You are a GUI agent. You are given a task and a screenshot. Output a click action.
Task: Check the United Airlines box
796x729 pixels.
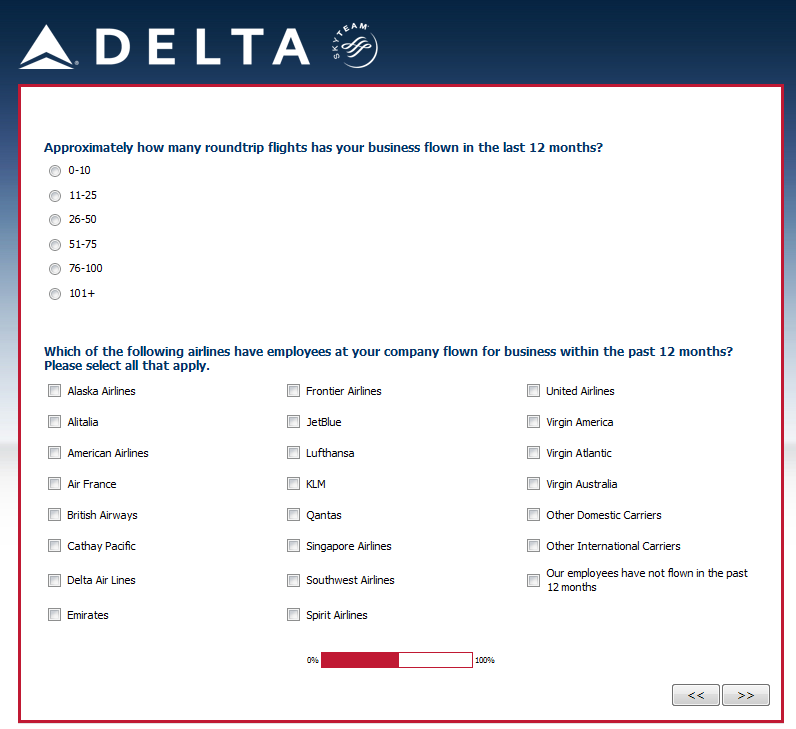(x=534, y=391)
